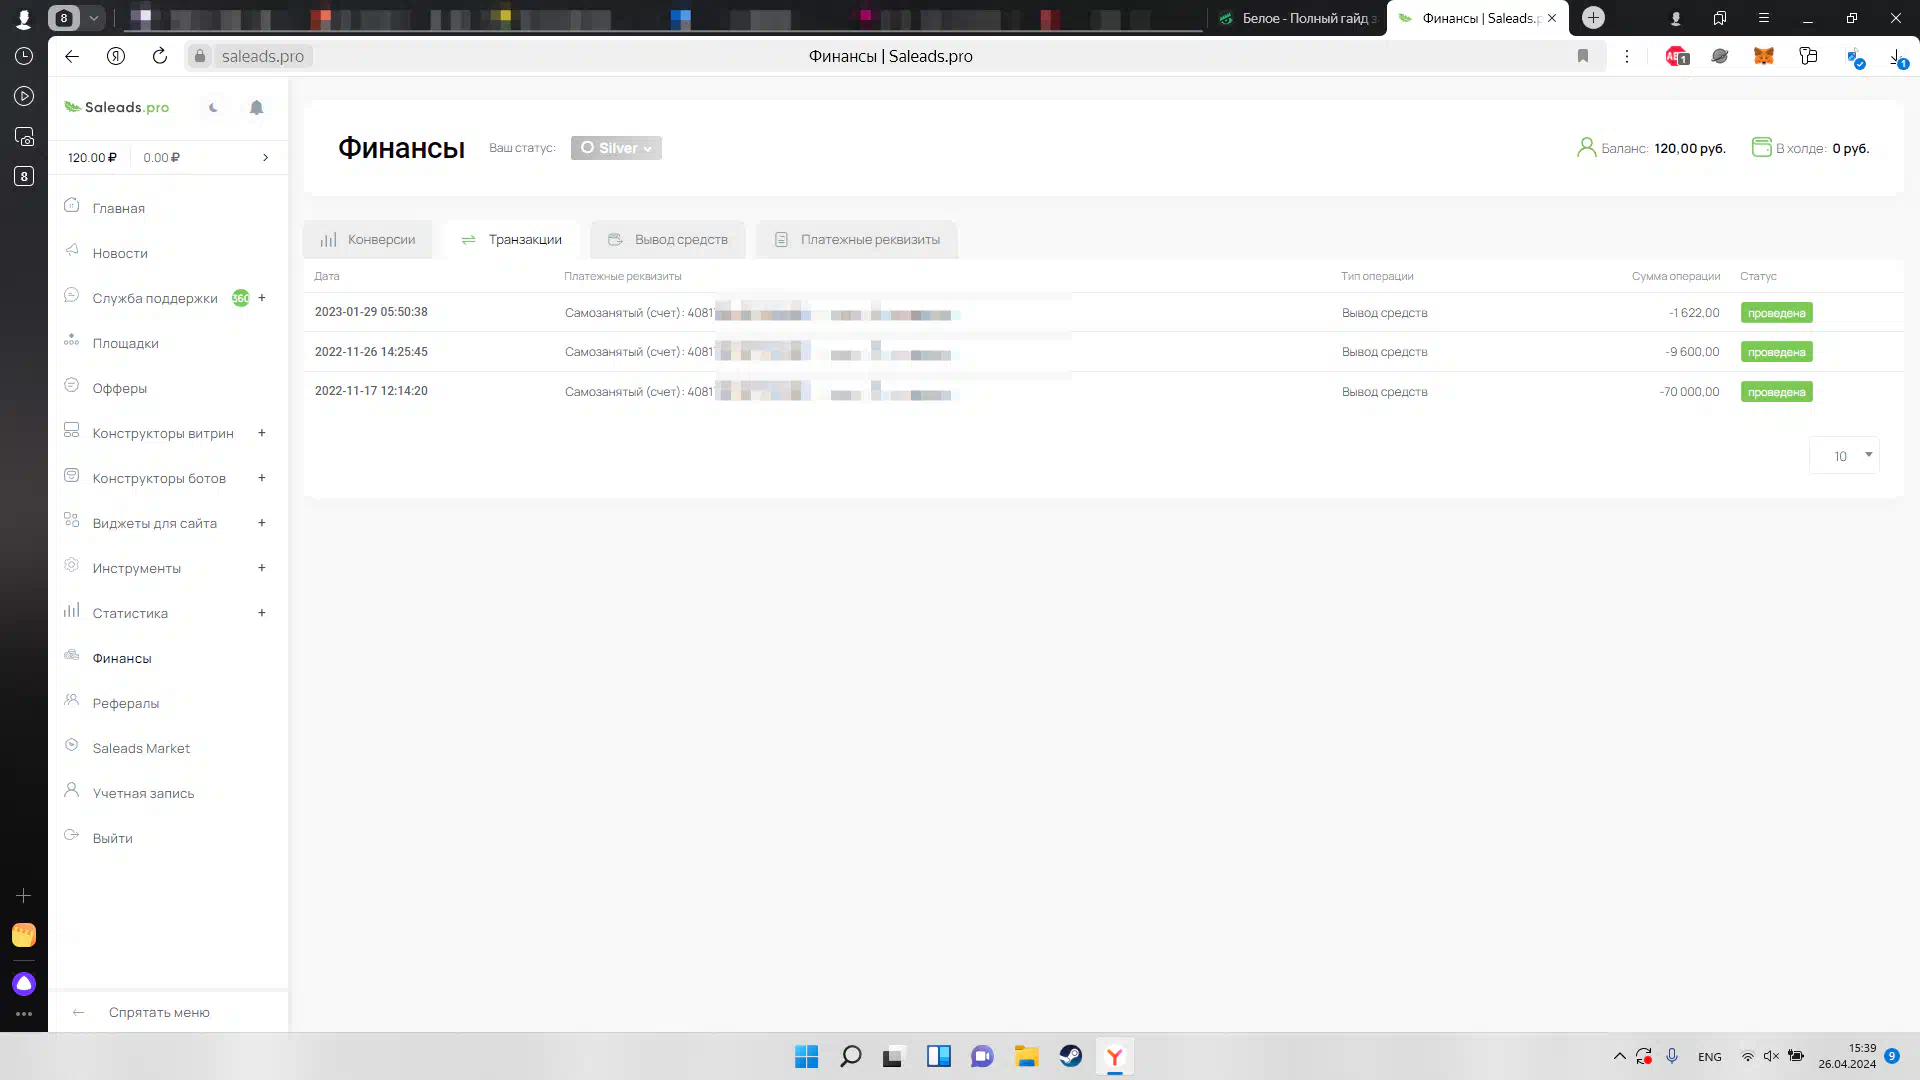Close the Финансы Saleads tab
The image size is (1920, 1080).
pos(1552,18)
